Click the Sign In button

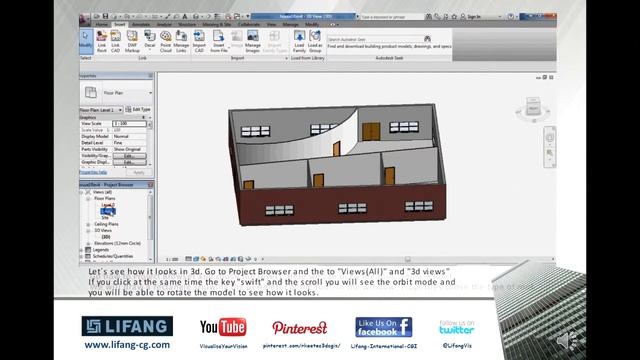point(471,17)
